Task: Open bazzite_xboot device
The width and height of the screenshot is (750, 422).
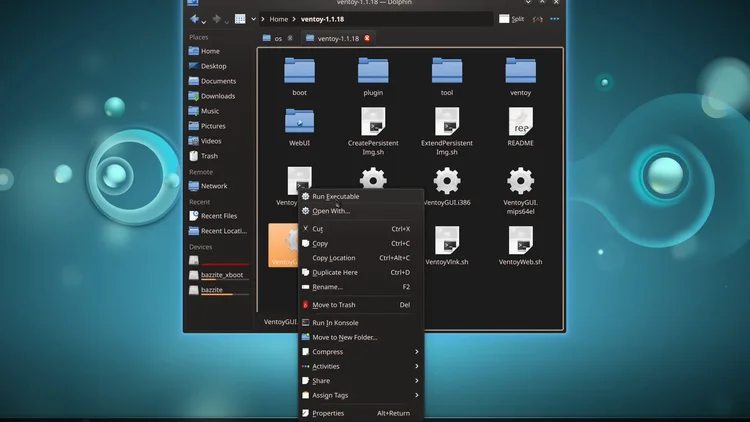Action: point(219,275)
